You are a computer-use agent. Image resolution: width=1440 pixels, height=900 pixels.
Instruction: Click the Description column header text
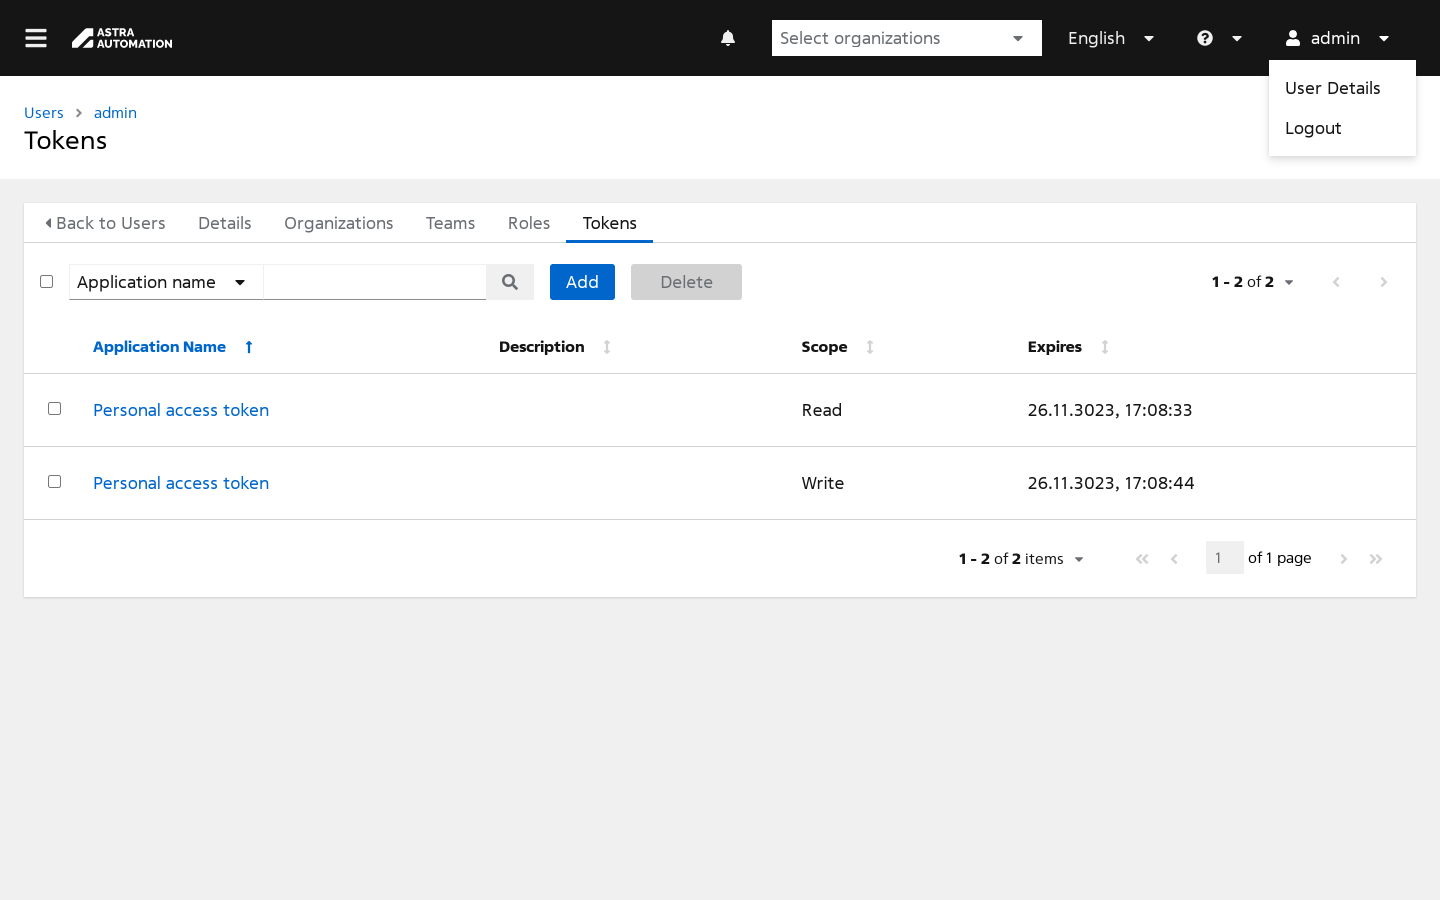pyautogui.click(x=542, y=347)
